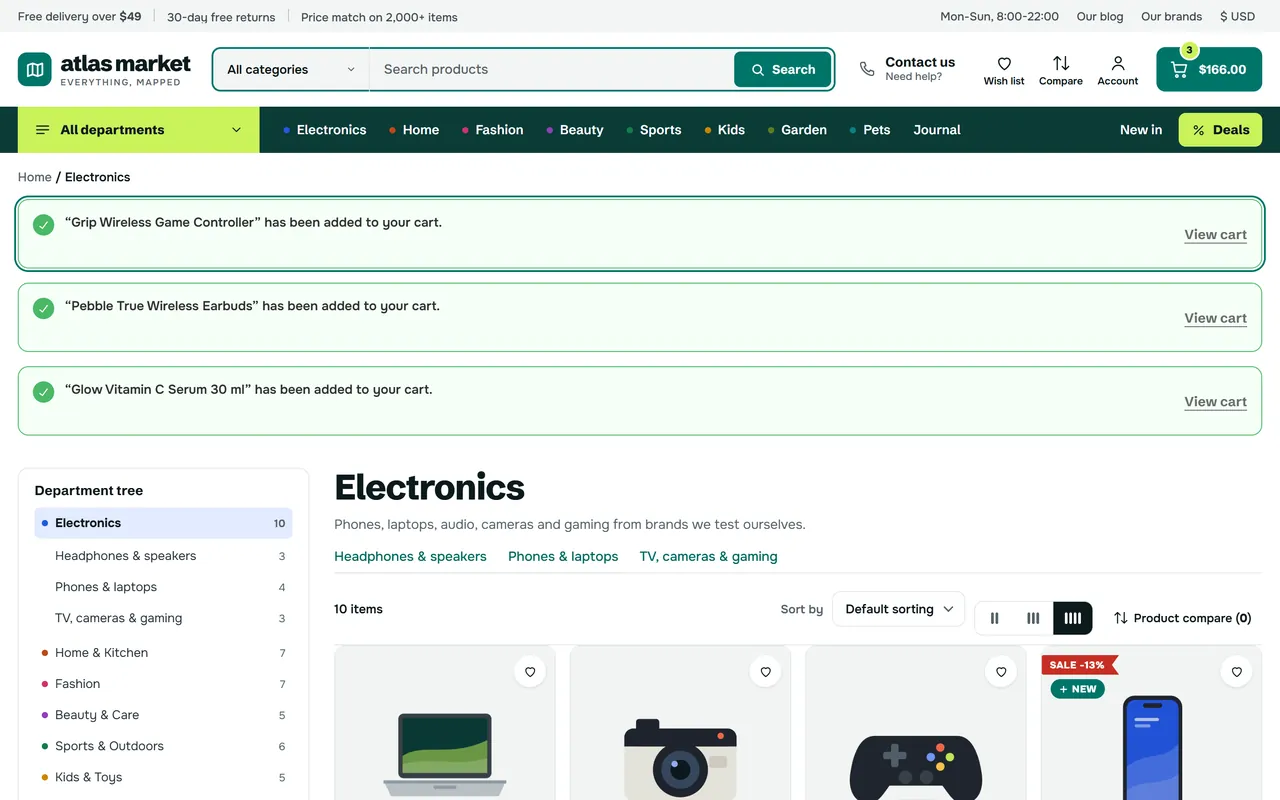
Task: Open the $ USD currency selector
Action: coord(1237,16)
